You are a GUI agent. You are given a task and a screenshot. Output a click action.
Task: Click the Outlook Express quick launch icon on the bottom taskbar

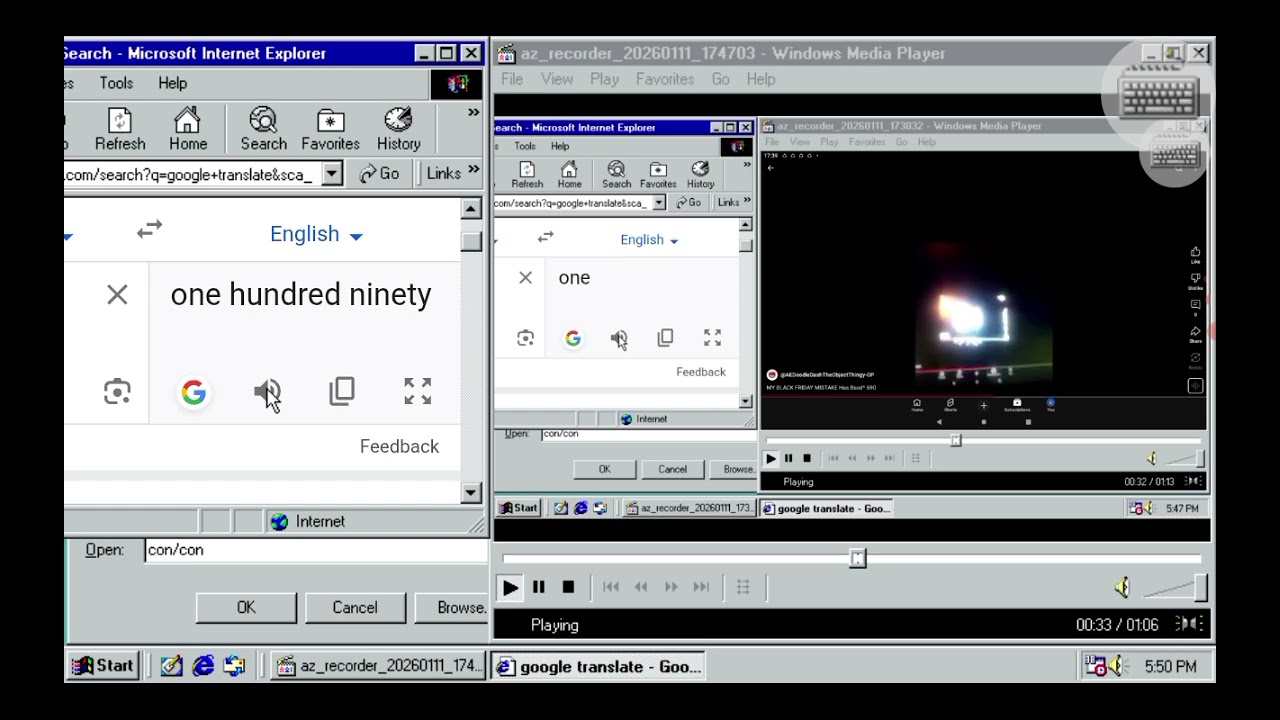234,666
